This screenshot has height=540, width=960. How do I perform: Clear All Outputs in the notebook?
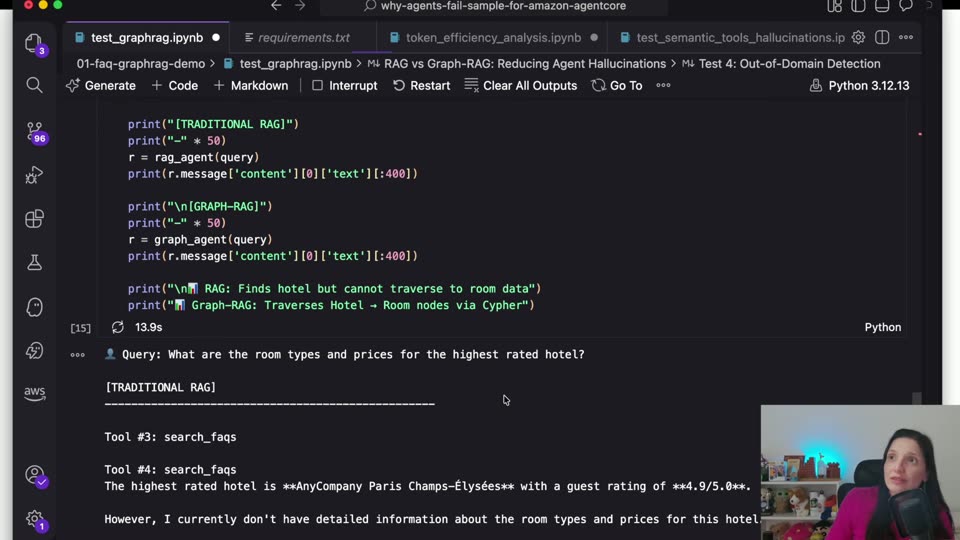[521, 86]
